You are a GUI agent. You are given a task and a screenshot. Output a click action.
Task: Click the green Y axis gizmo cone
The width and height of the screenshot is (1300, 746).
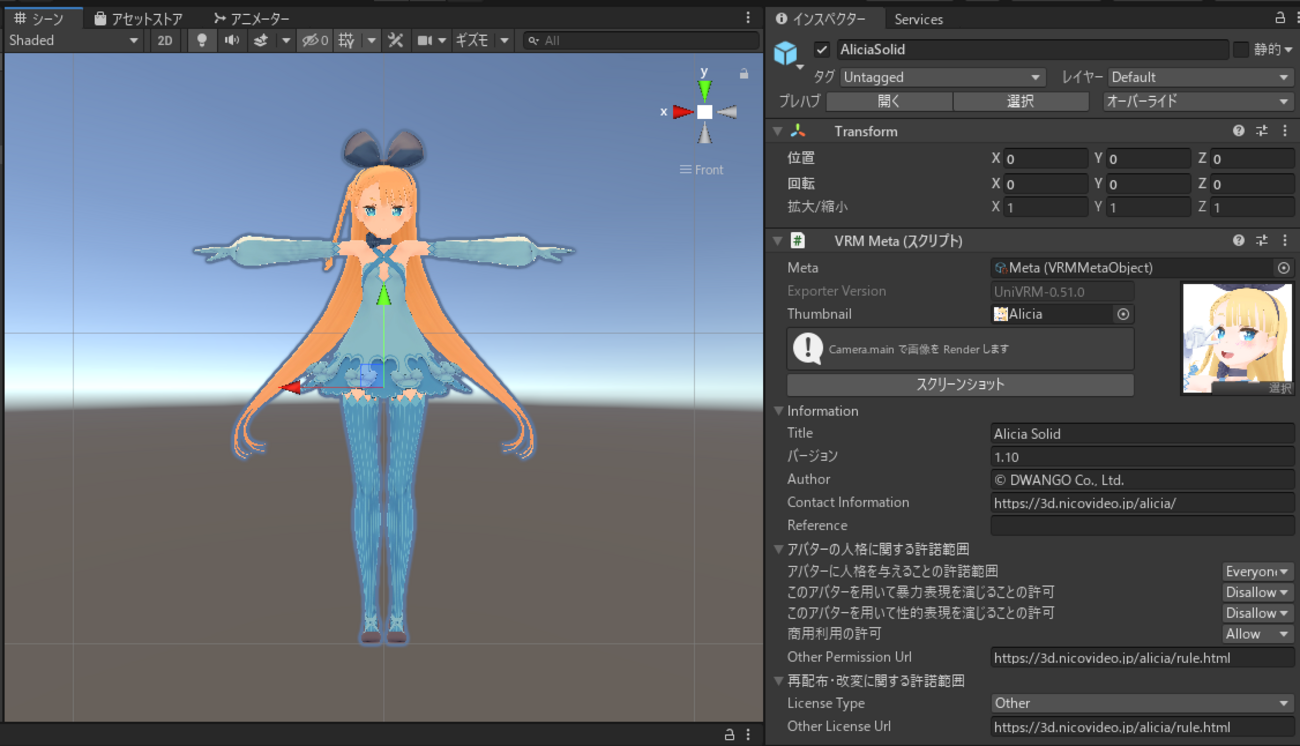[x=705, y=89]
